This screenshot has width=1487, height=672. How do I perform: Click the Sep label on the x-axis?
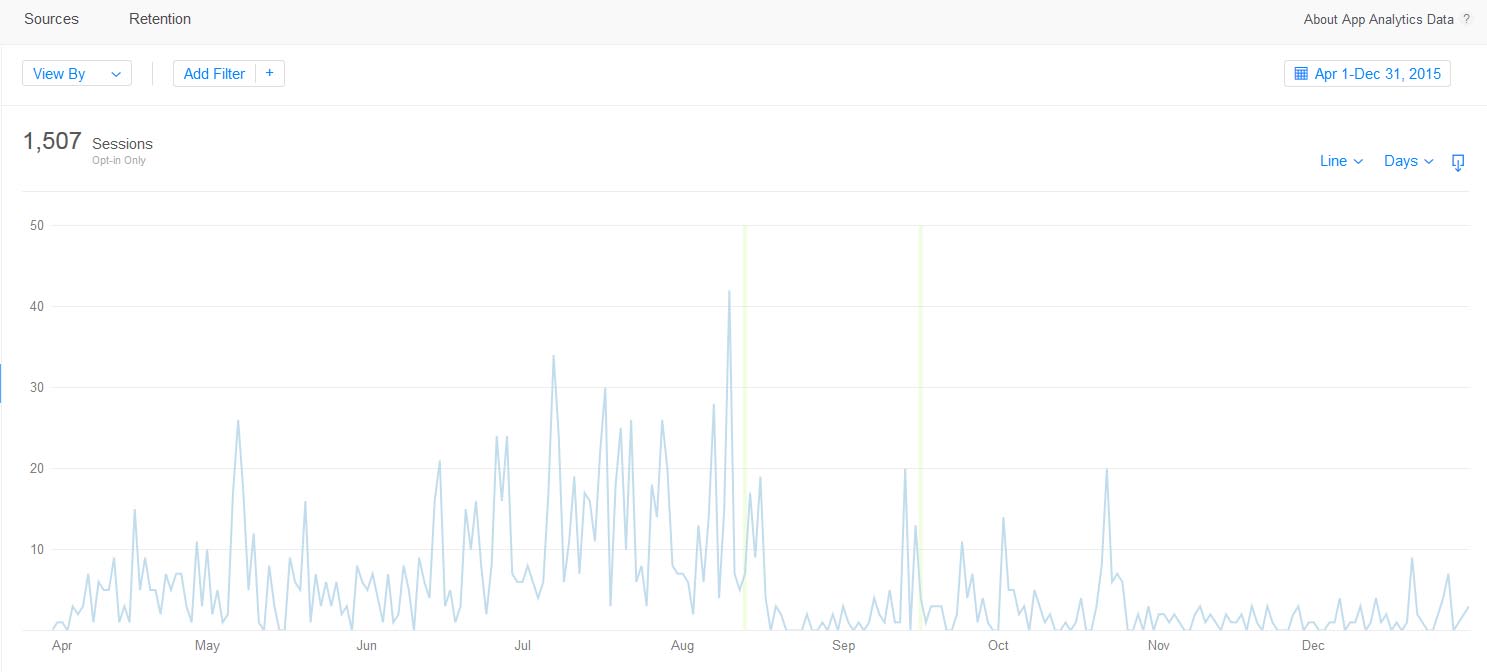[843, 646]
